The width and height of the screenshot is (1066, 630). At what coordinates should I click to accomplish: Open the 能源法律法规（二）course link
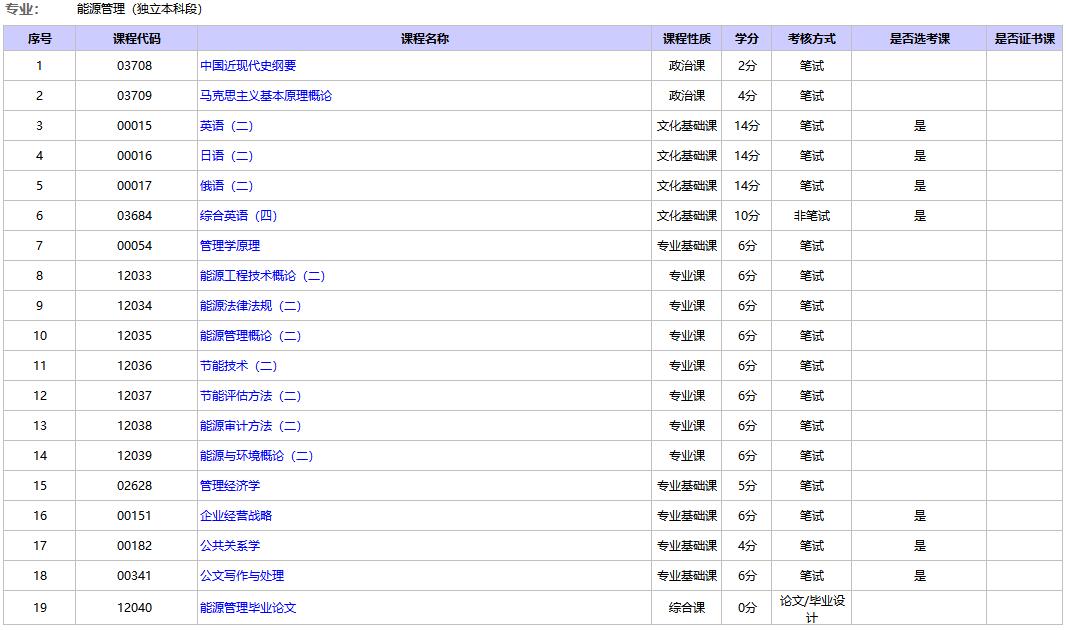252,305
